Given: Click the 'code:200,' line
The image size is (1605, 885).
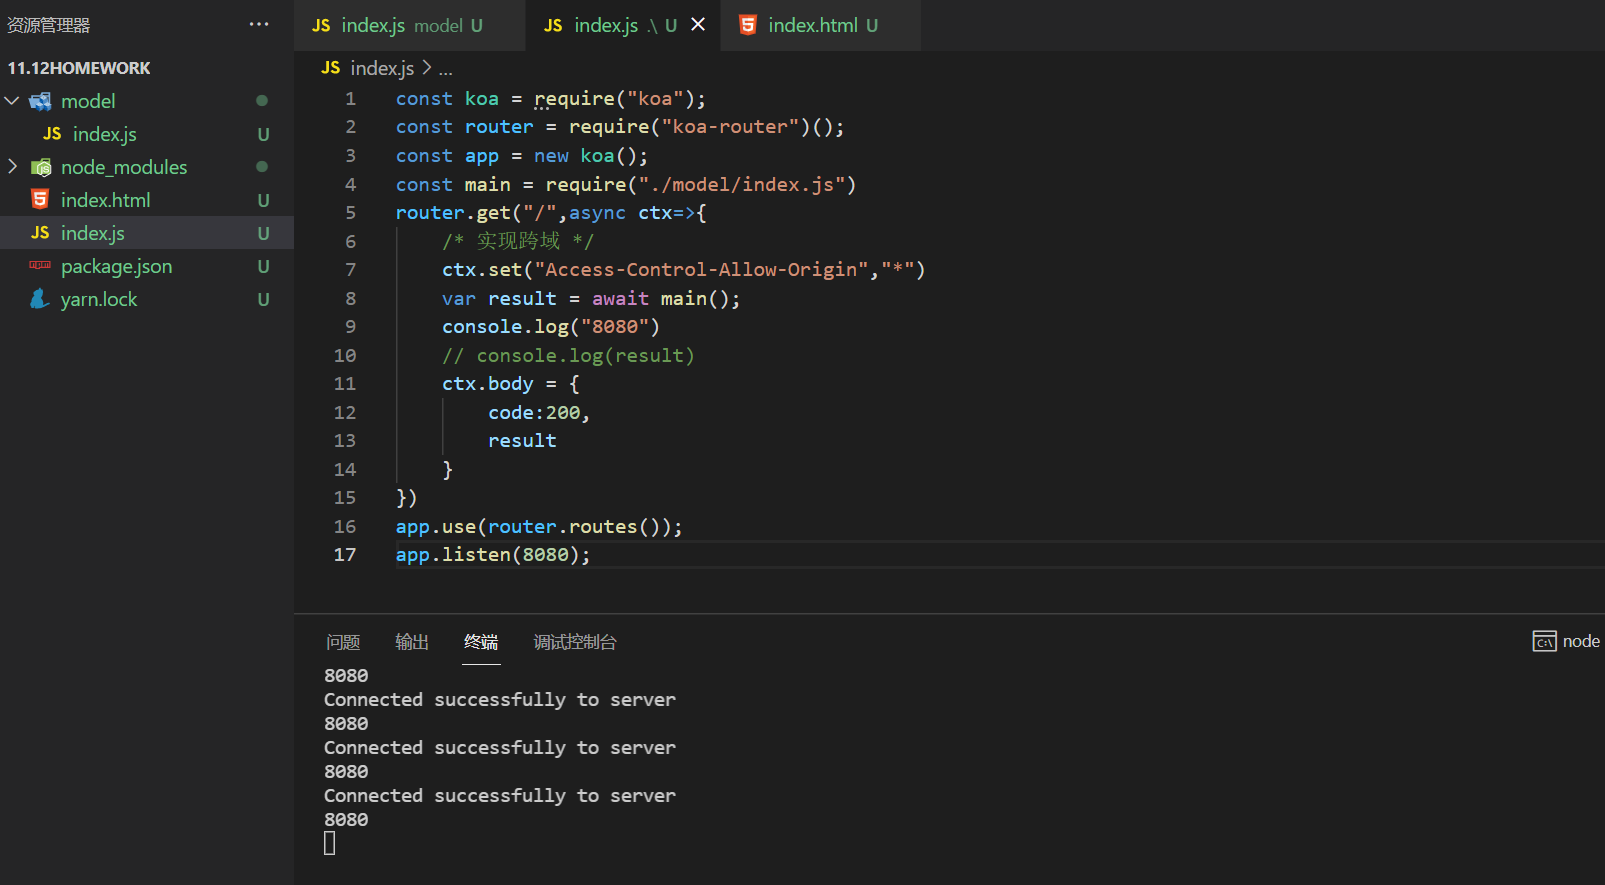Looking at the screenshot, I should [x=539, y=413].
